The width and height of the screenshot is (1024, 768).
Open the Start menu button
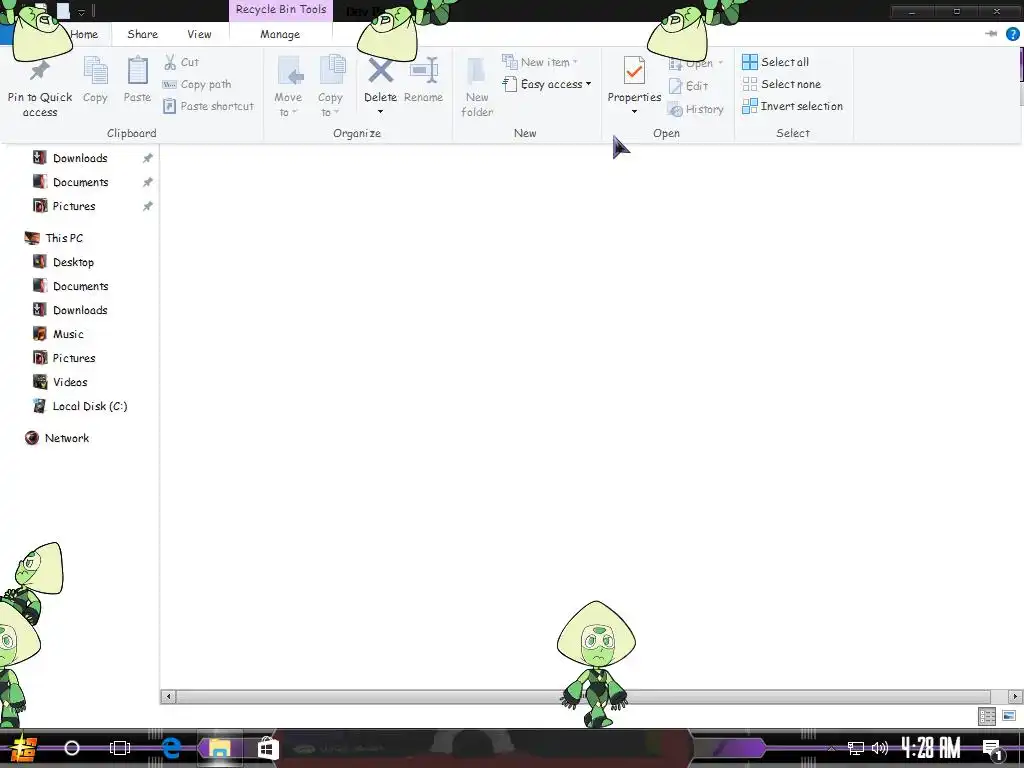pos(24,748)
